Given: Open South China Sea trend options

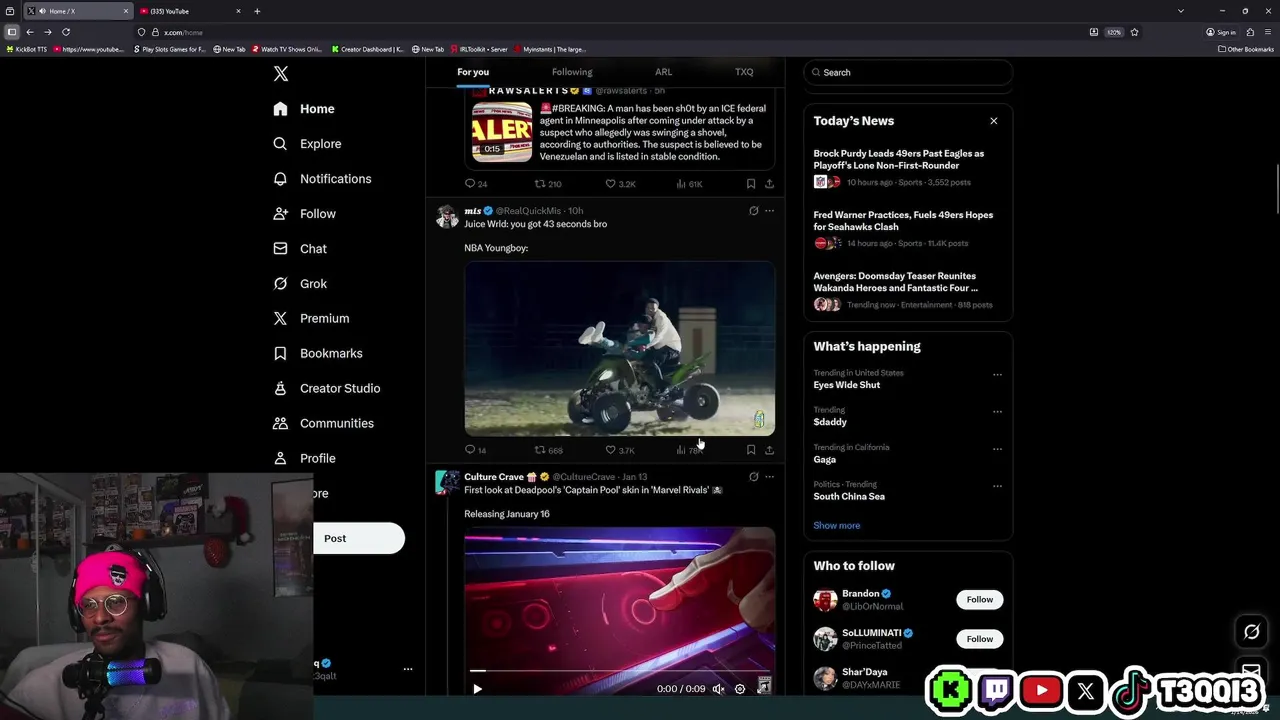Looking at the screenshot, I should click(x=997, y=486).
